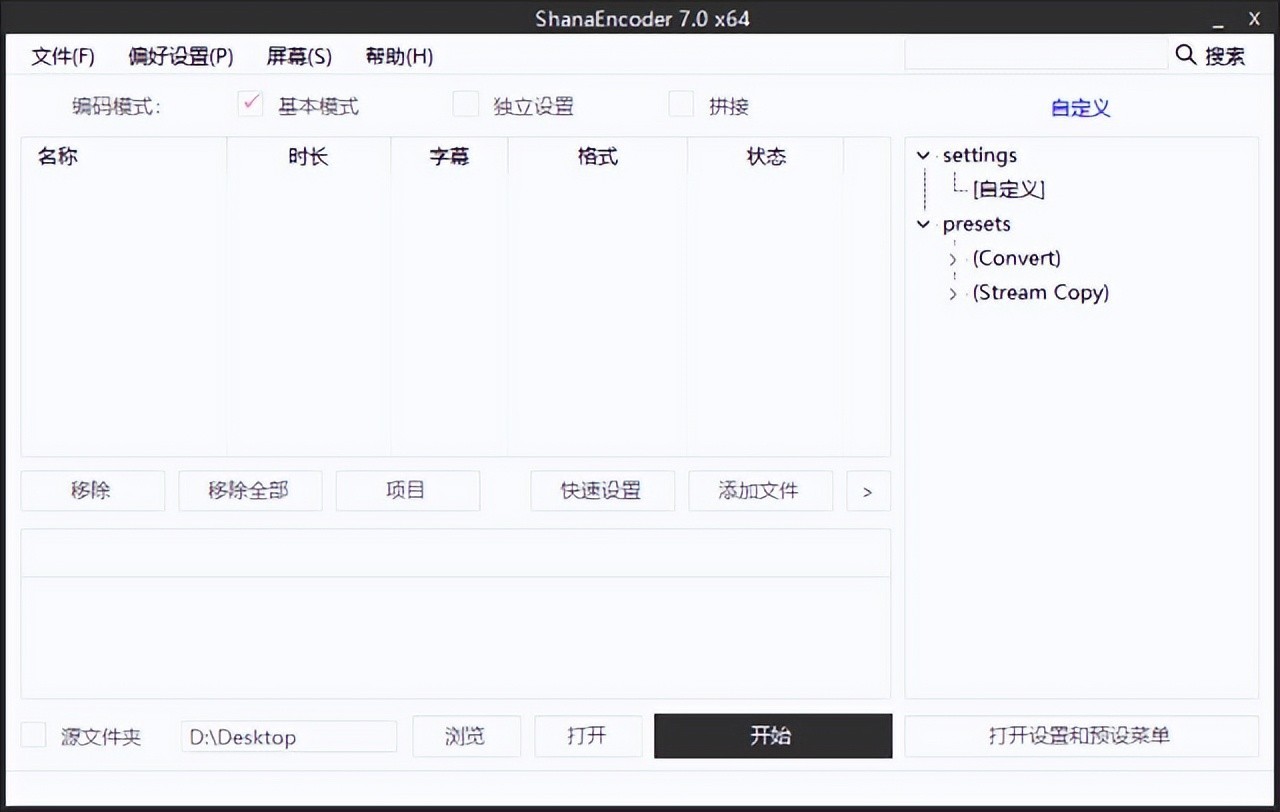Click the 快速设置 button
Screen dimensions: 1280x812
pyautogui.click(x=602, y=490)
